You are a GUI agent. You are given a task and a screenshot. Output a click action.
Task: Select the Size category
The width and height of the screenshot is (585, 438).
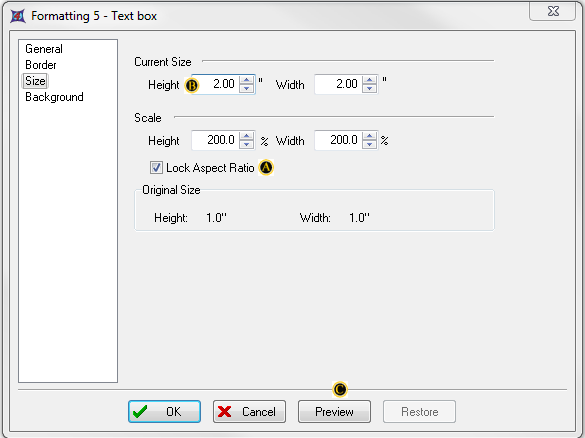tap(35, 81)
